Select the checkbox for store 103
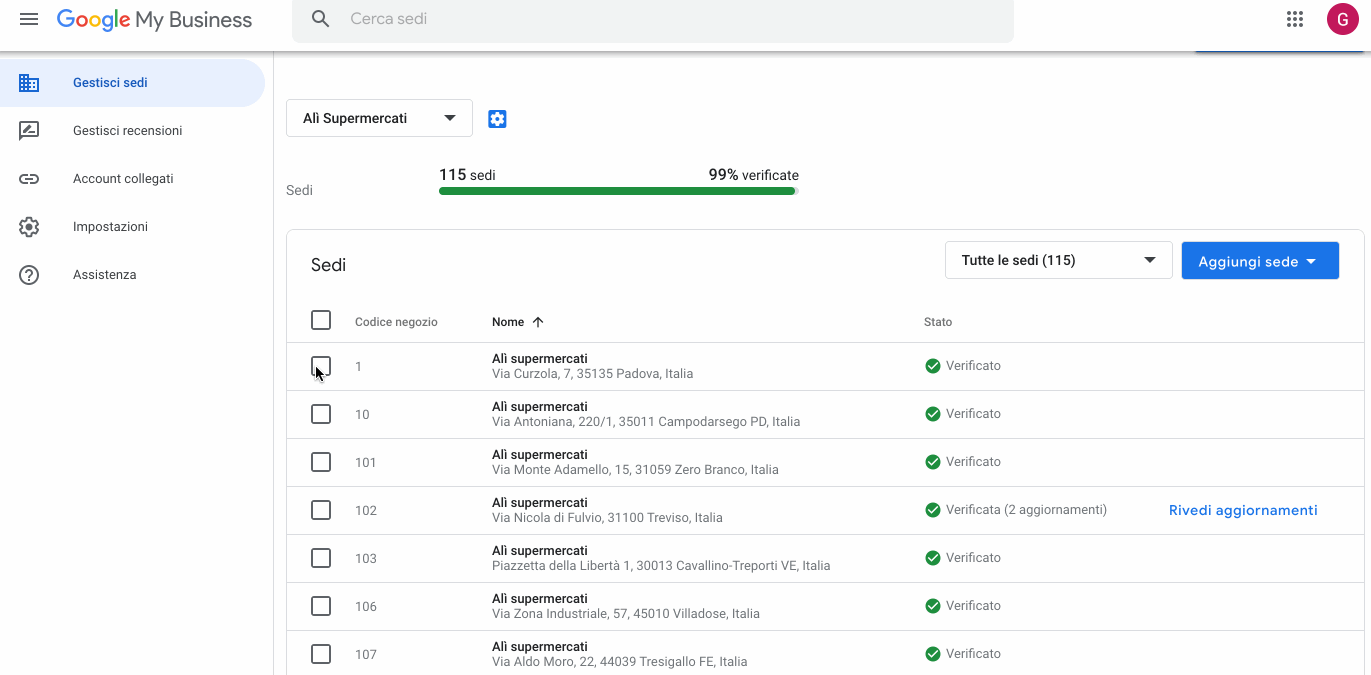Image resolution: width=1371 pixels, height=675 pixels. pos(321,558)
